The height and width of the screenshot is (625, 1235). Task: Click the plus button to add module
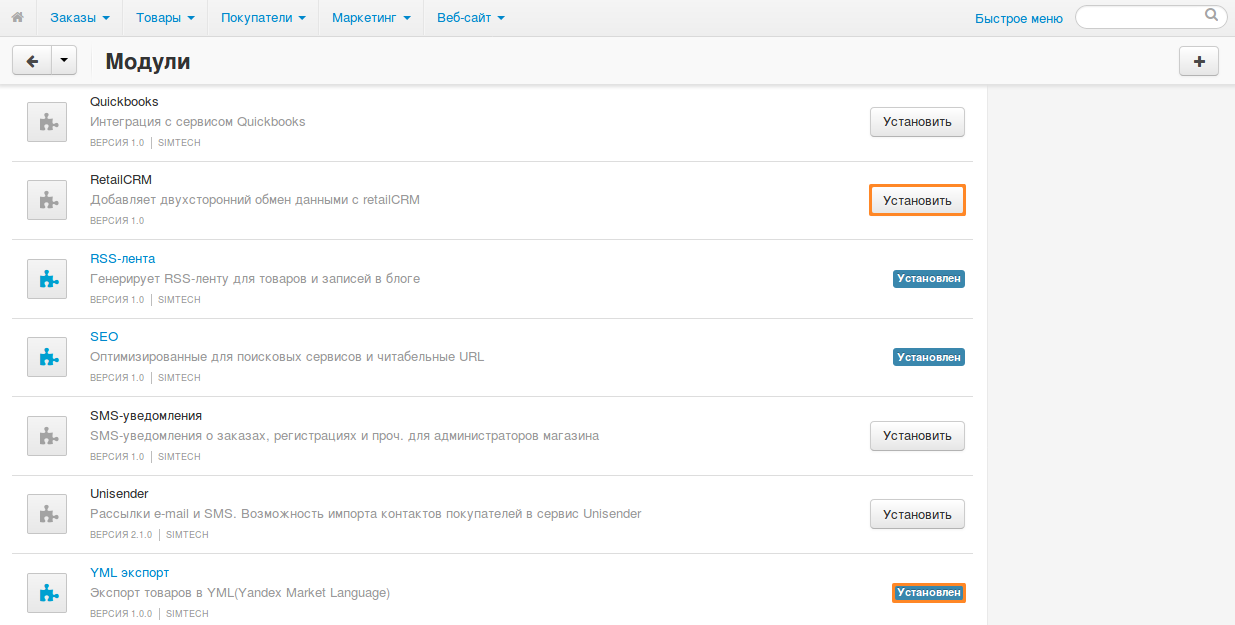click(1199, 61)
